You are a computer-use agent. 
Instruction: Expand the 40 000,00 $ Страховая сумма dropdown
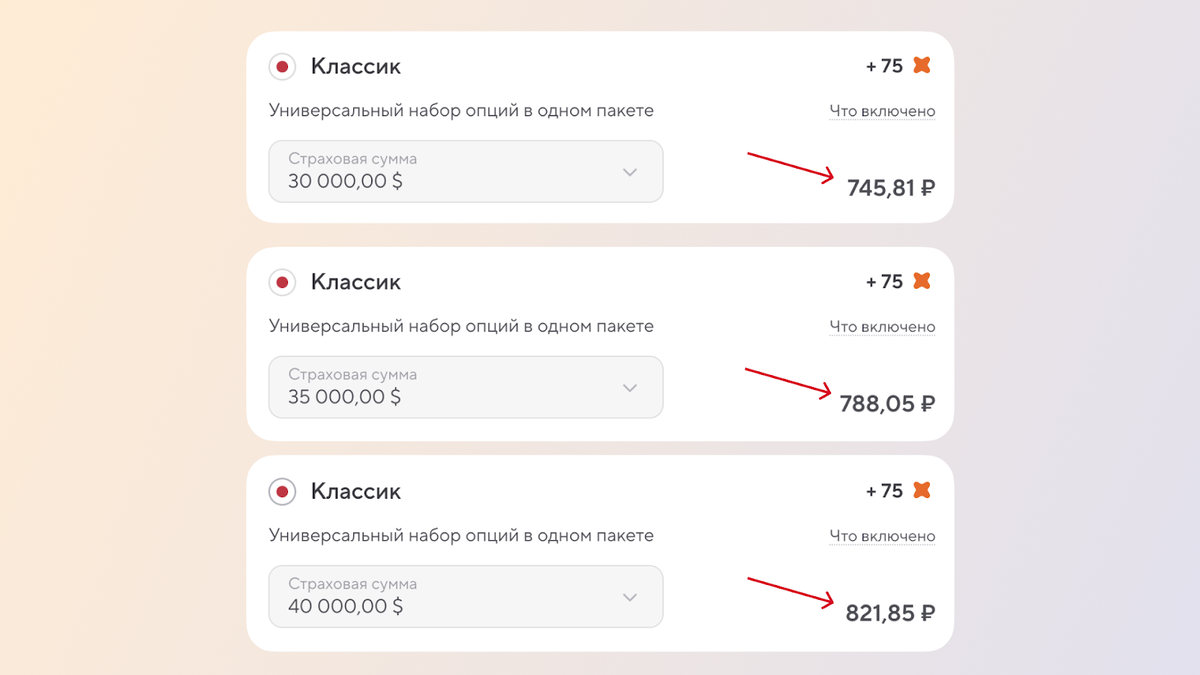pos(465,596)
